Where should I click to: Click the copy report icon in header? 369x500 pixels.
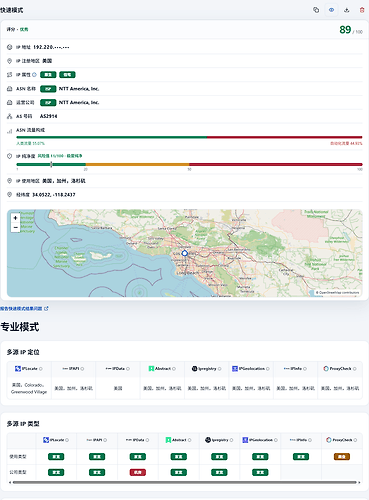(x=316, y=10)
